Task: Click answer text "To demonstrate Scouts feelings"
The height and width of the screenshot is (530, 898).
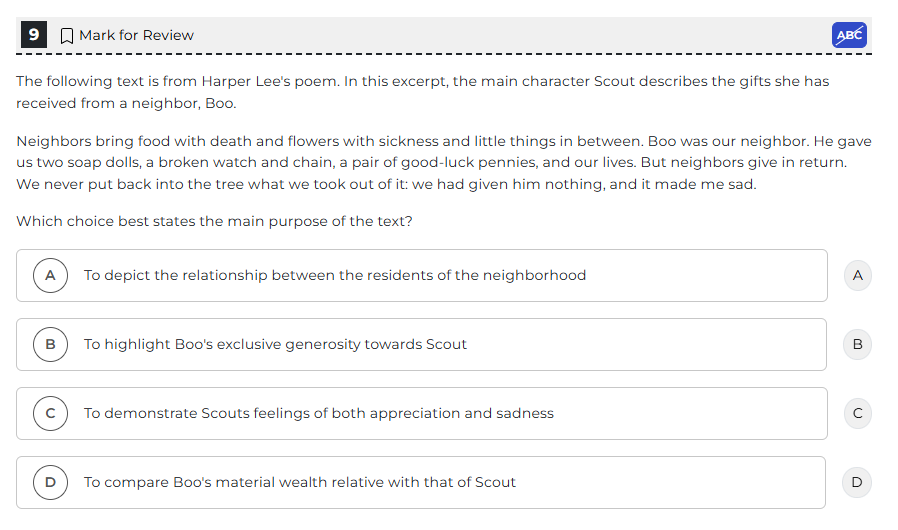Action: point(318,413)
